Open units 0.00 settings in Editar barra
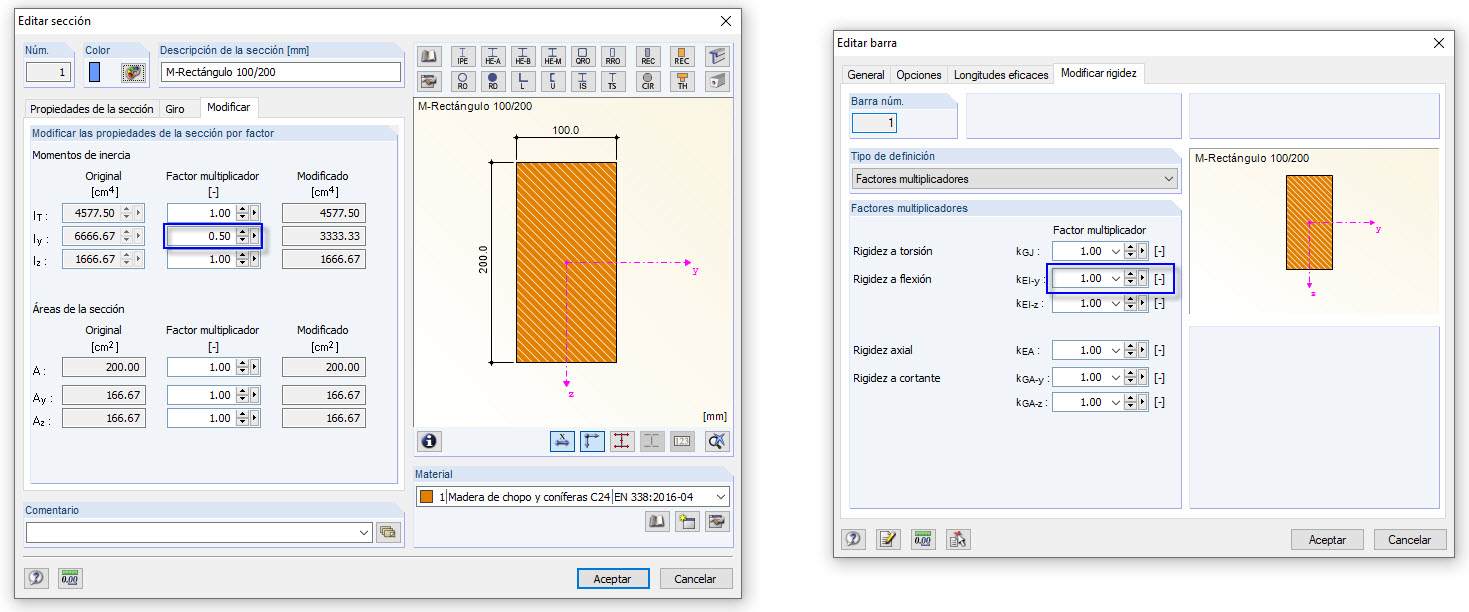Screen dimensions: 1469x612 (x=923, y=539)
